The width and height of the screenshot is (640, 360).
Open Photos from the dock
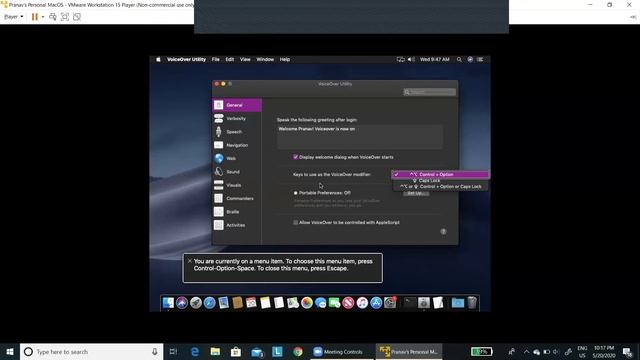pyautogui.click(x=307, y=303)
